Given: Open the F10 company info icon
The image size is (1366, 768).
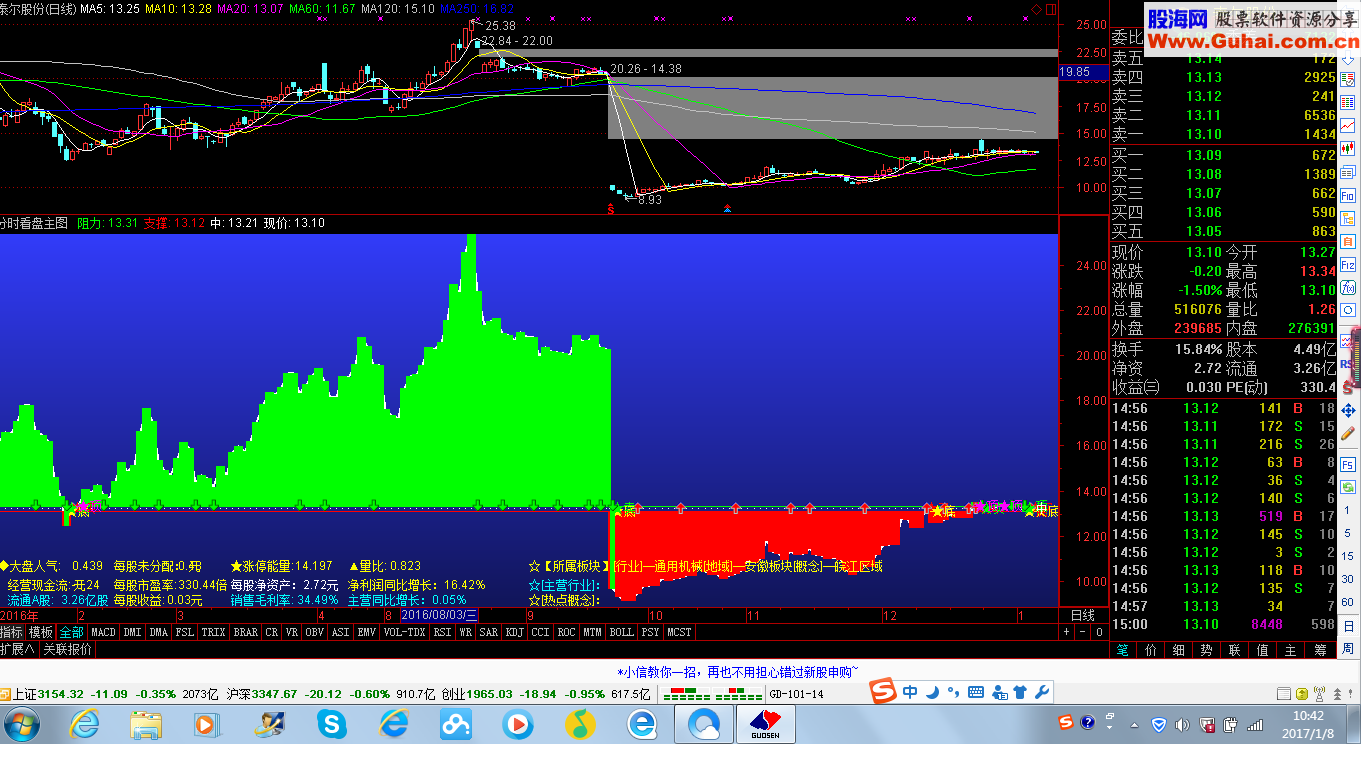Looking at the screenshot, I should (x=1348, y=196).
